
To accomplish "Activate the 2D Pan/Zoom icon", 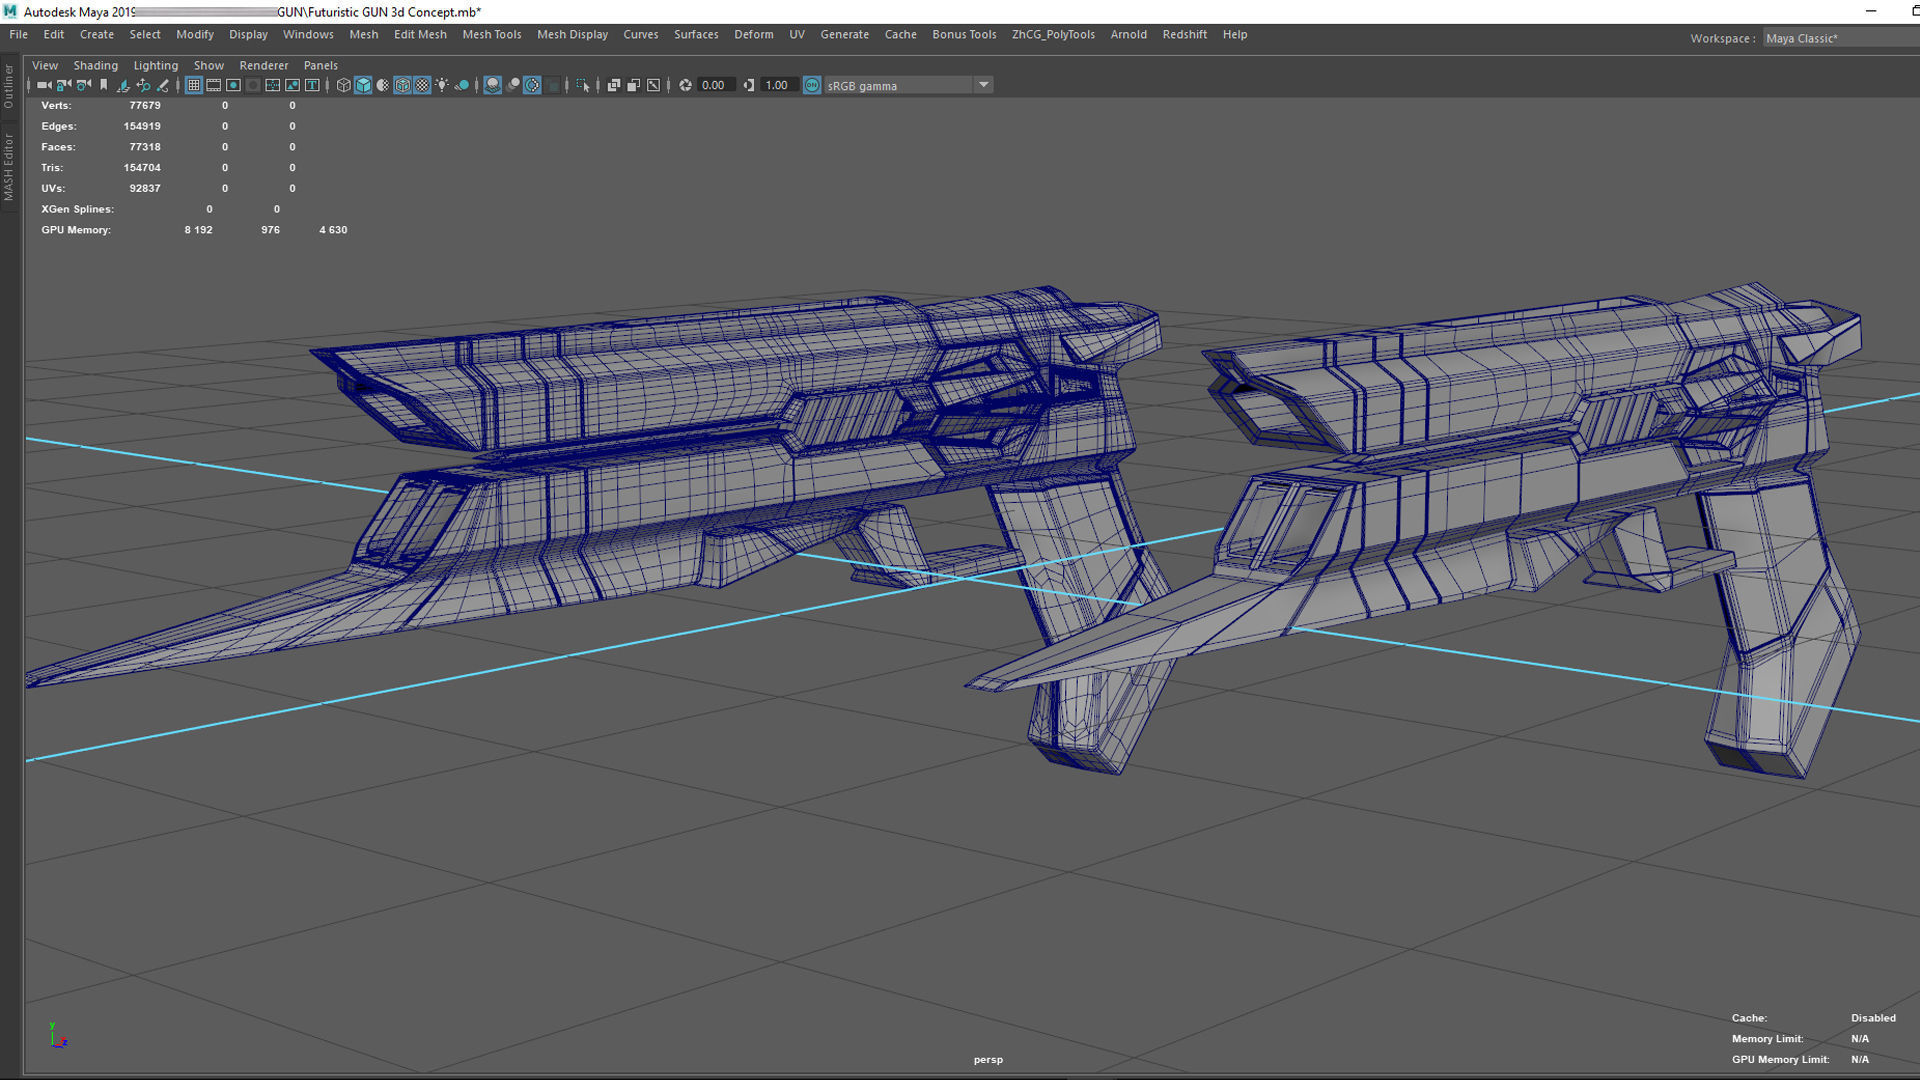I will click(x=143, y=85).
